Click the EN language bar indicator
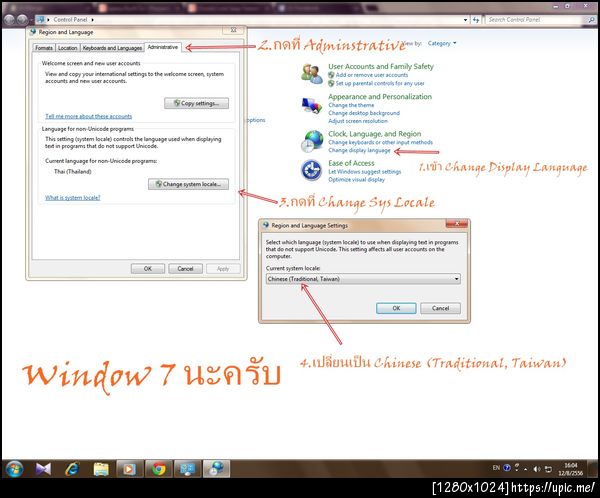The width and height of the screenshot is (600, 498). [x=496, y=468]
